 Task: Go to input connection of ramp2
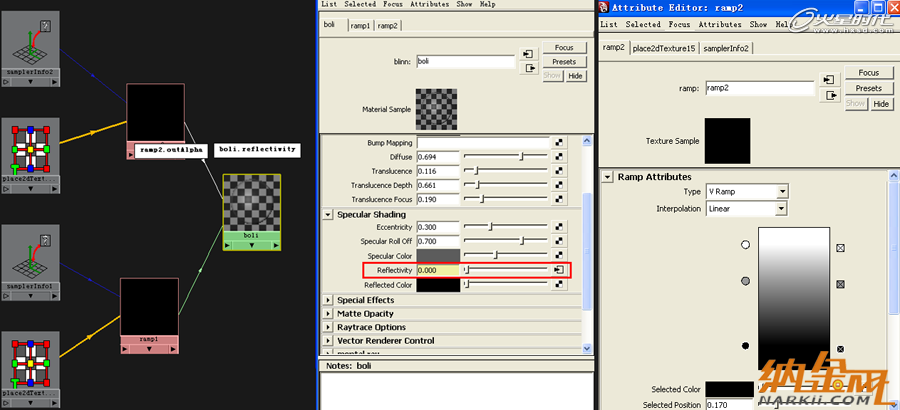(x=828, y=80)
